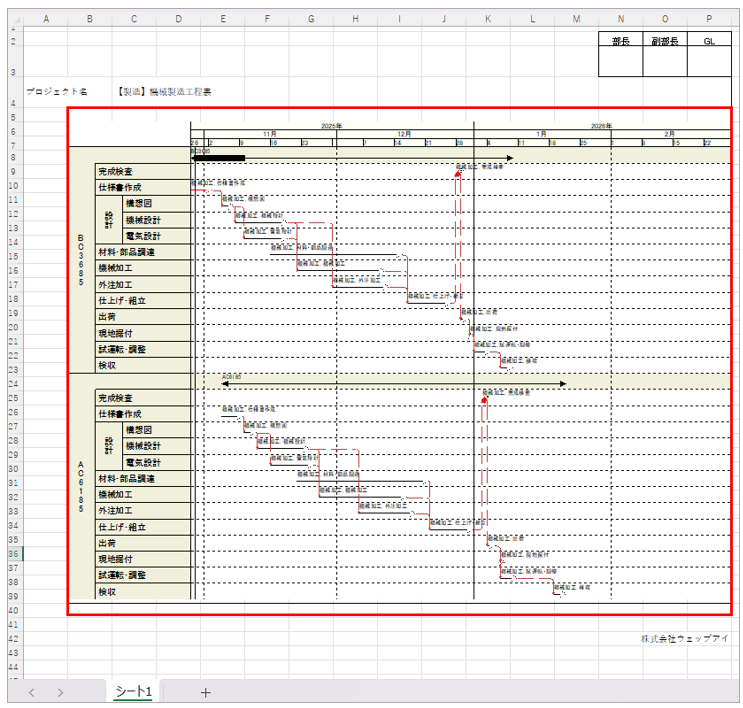
Task: Click the next sheet navigation arrow
Action: click(58, 692)
